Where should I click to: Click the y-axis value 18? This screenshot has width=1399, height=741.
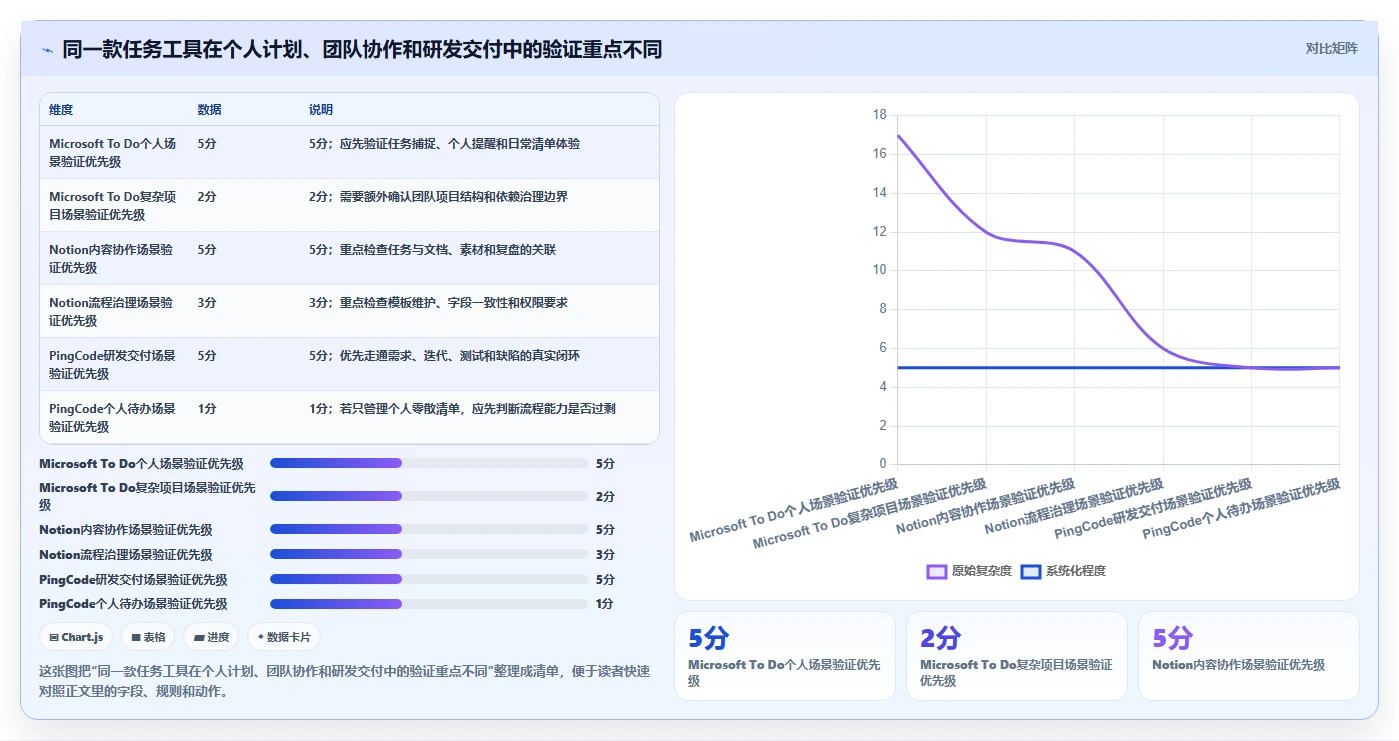pyautogui.click(x=880, y=115)
